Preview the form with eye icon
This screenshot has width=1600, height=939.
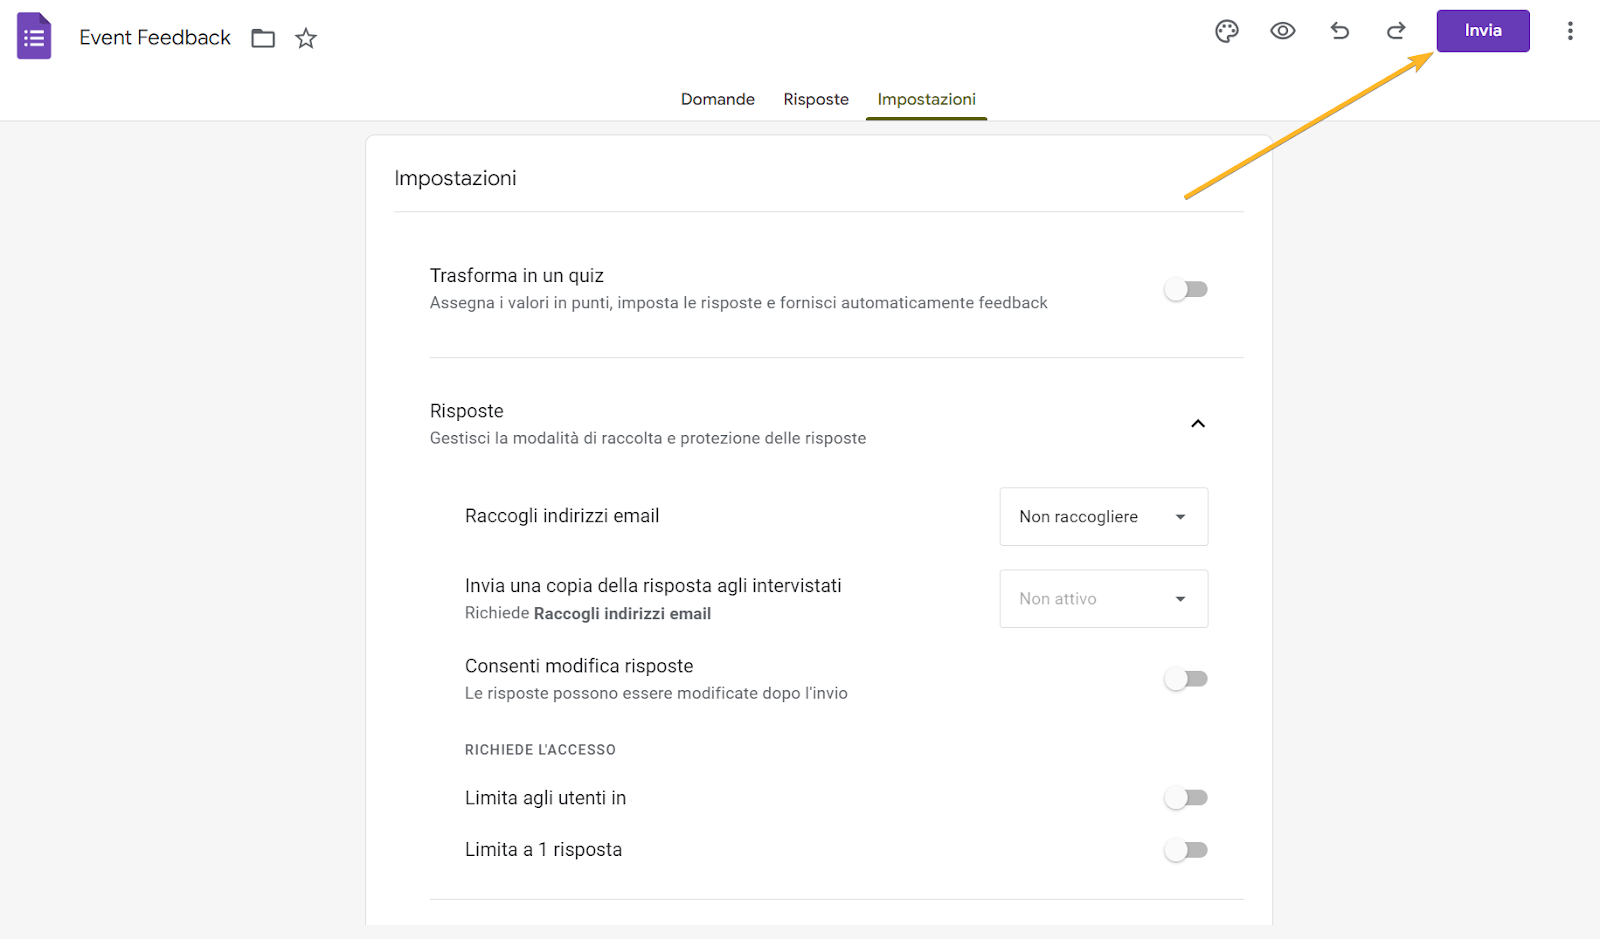(1283, 31)
